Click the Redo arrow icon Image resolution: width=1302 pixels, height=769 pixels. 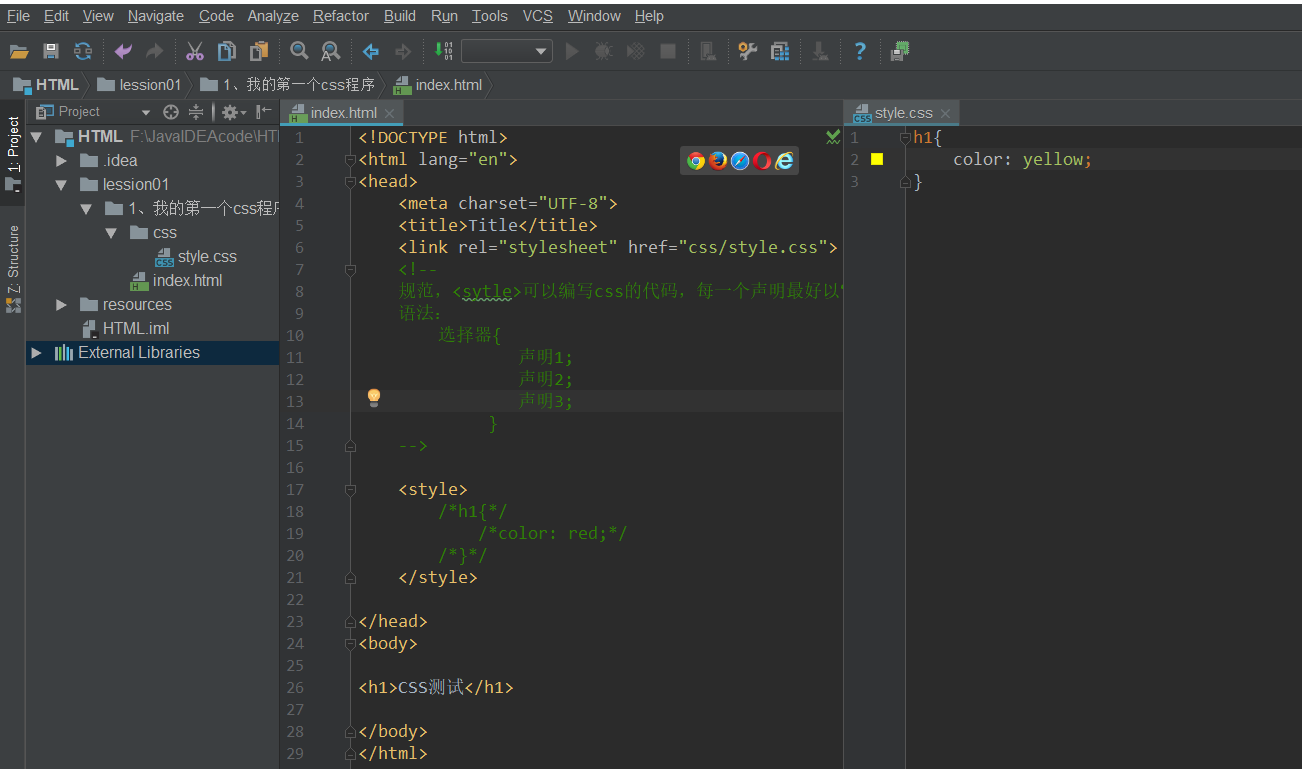154,51
